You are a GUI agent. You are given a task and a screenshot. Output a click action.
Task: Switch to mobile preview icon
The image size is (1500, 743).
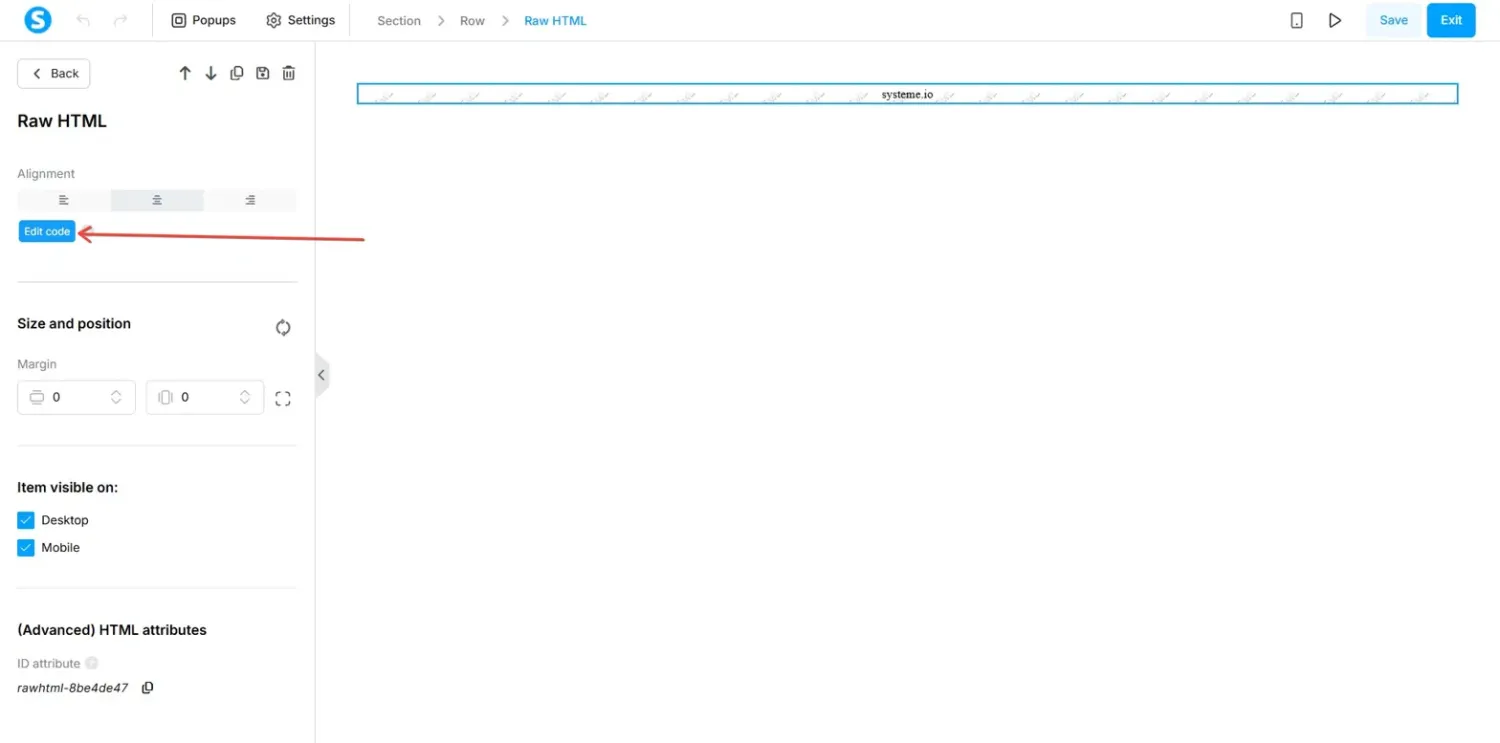1297,20
